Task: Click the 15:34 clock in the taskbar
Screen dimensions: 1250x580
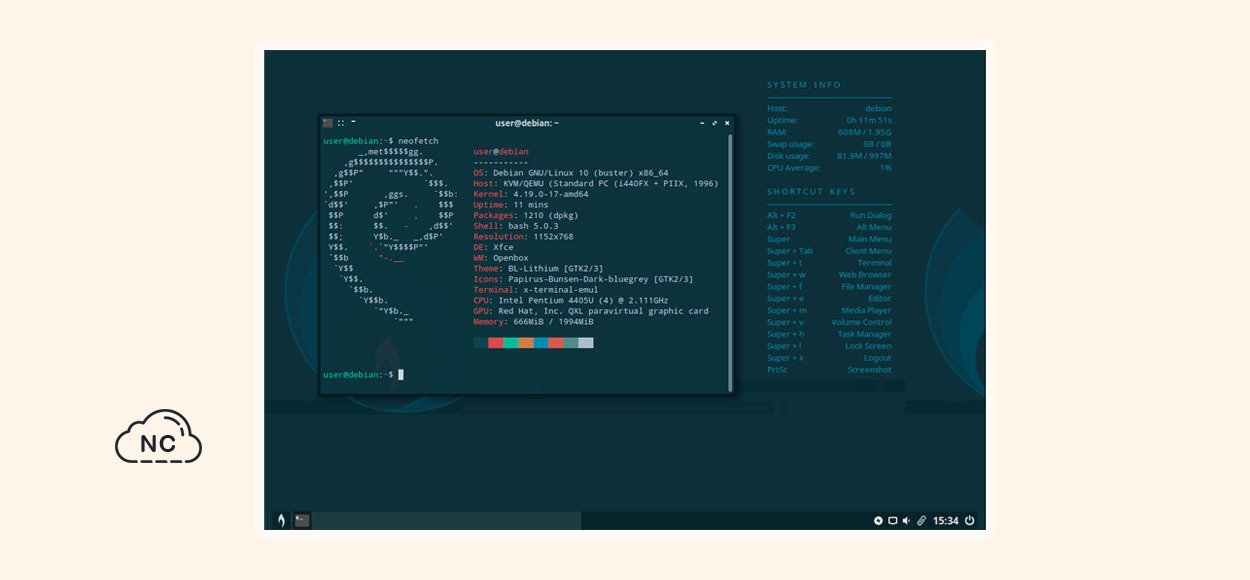Action: pyautogui.click(x=945, y=521)
